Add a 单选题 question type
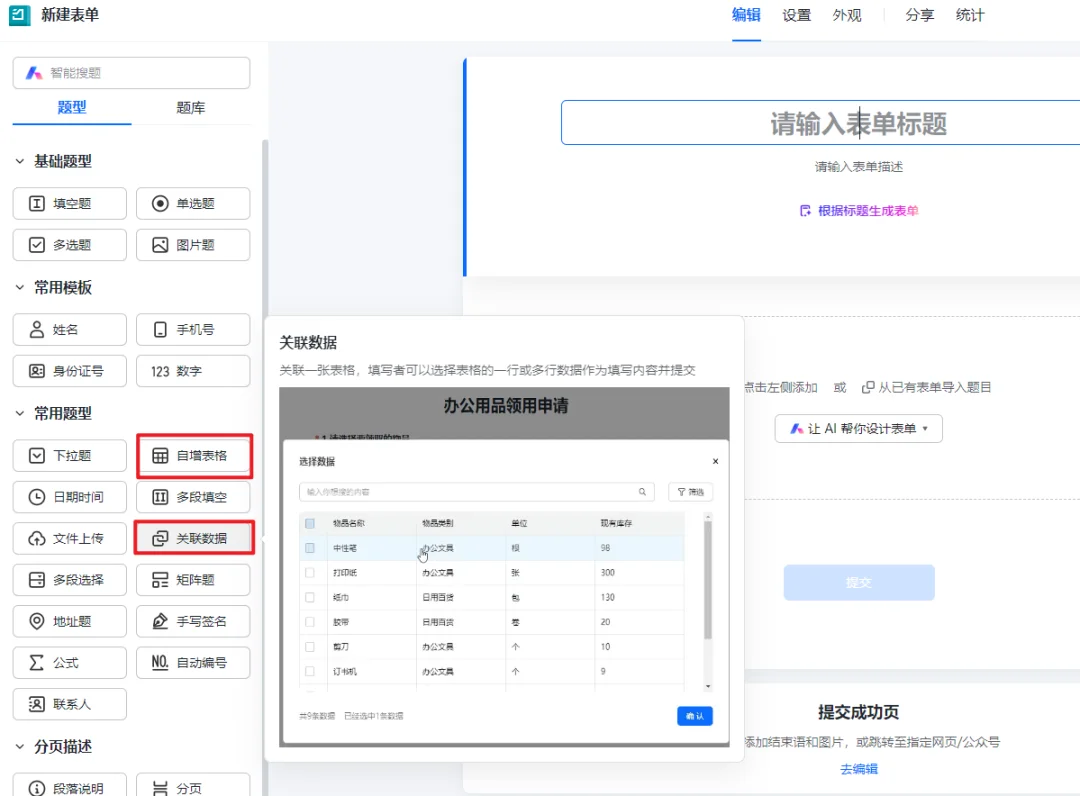The width and height of the screenshot is (1080, 796). pyautogui.click(x=193, y=203)
